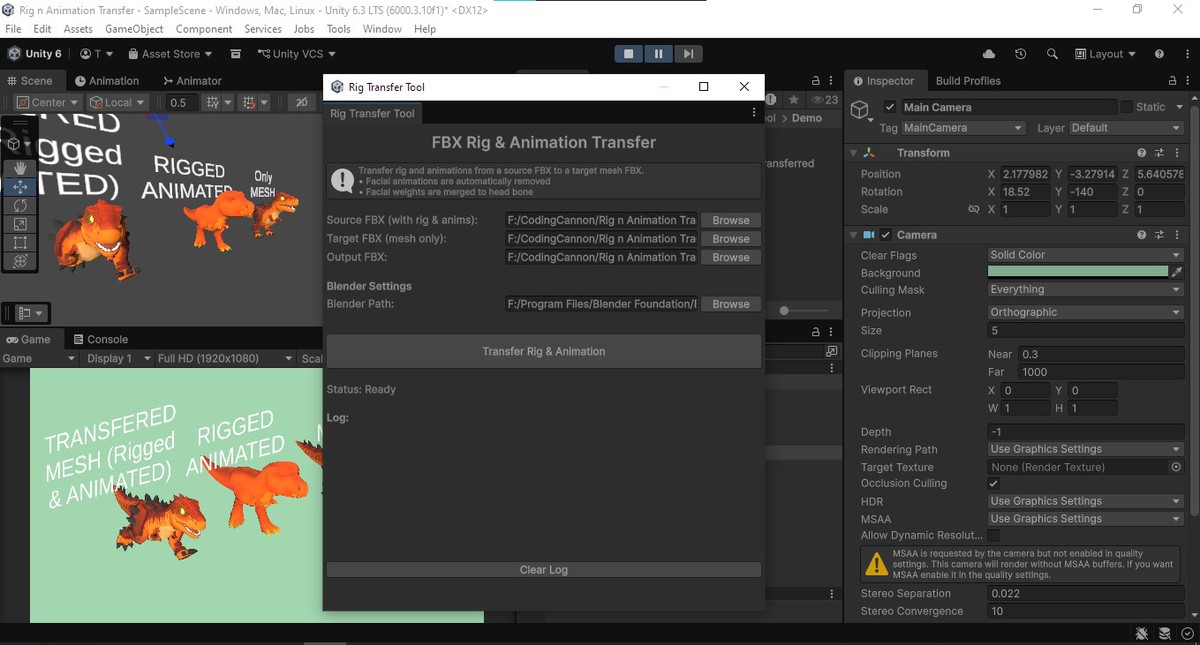Enable Allow Dynamic Resolution checkbox
Image resolution: width=1200 pixels, height=645 pixels.
coord(993,536)
